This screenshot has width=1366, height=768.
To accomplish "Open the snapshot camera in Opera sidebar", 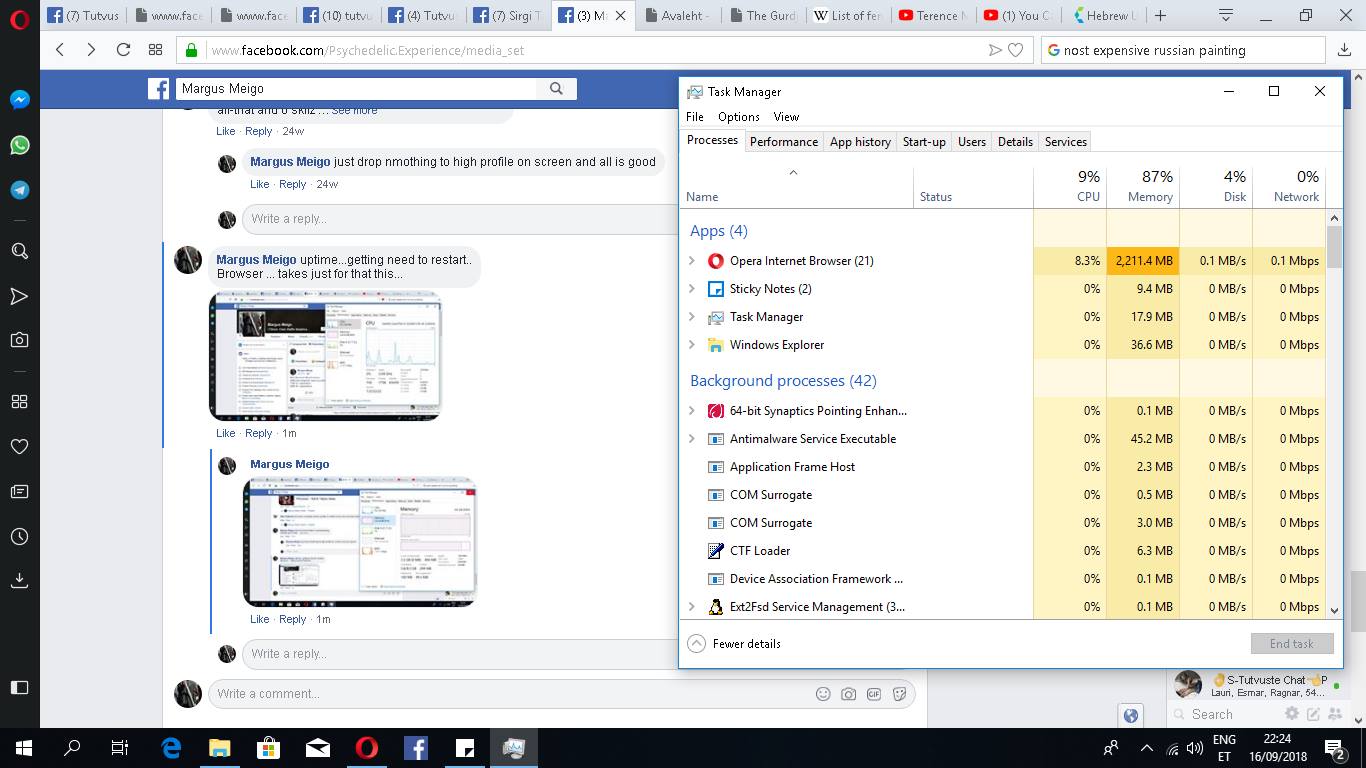I will pos(19,340).
